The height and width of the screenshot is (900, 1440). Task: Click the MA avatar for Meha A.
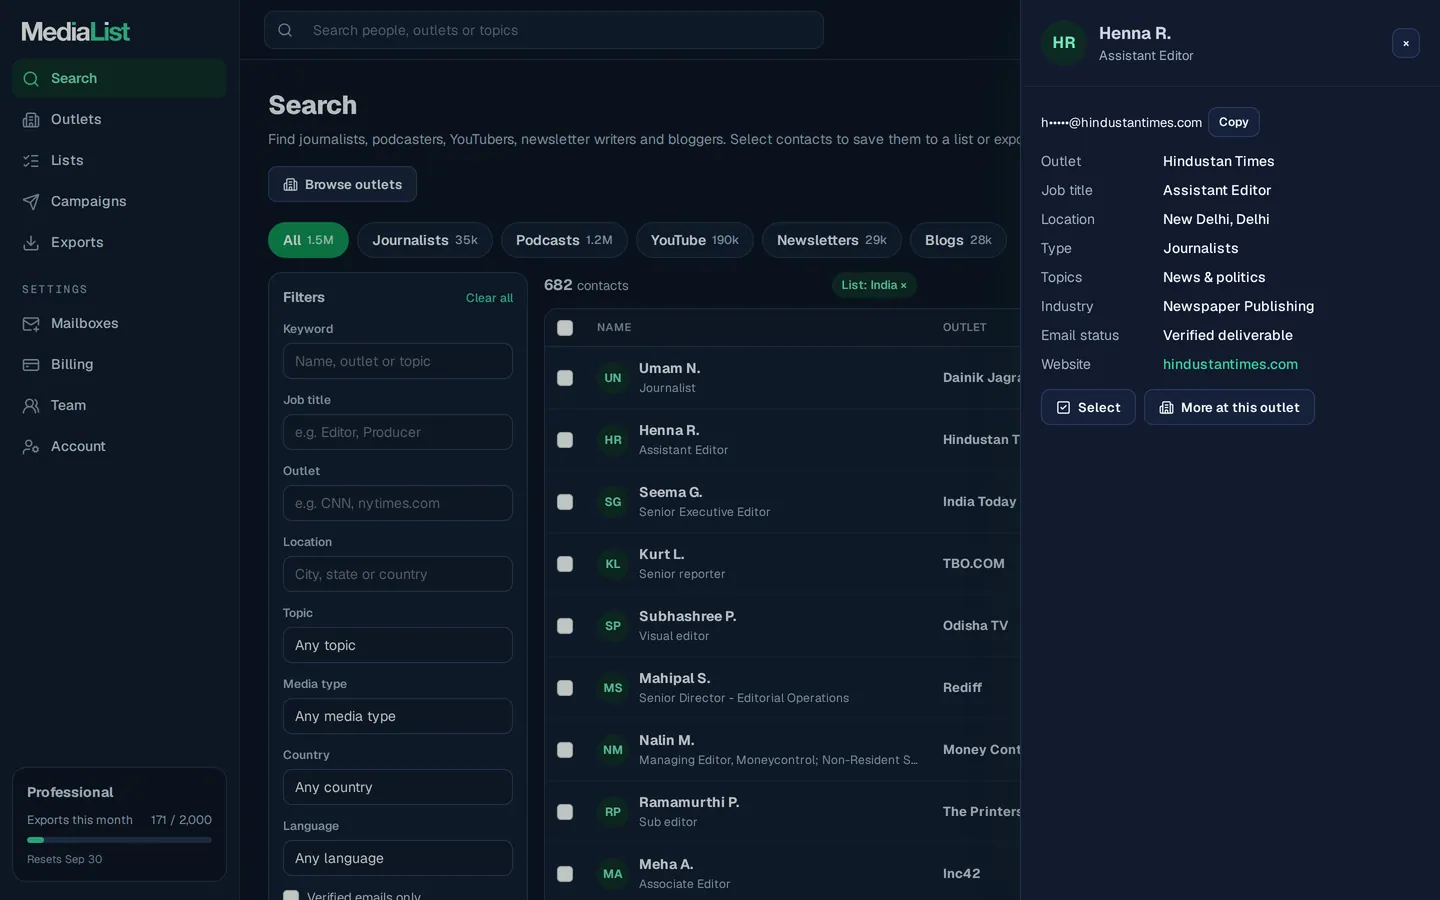pyautogui.click(x=613, y=874)
